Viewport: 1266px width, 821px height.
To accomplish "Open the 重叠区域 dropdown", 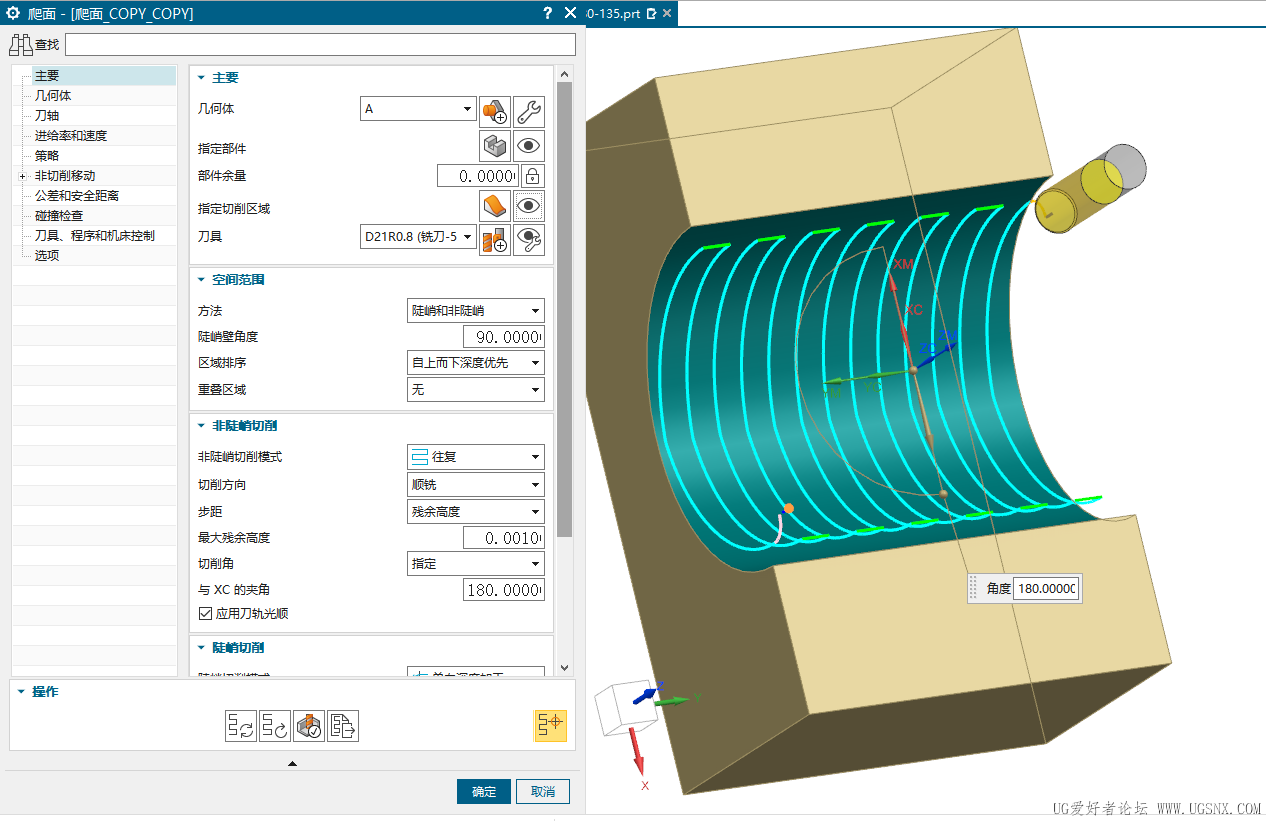I will click(x=476, y=389).
